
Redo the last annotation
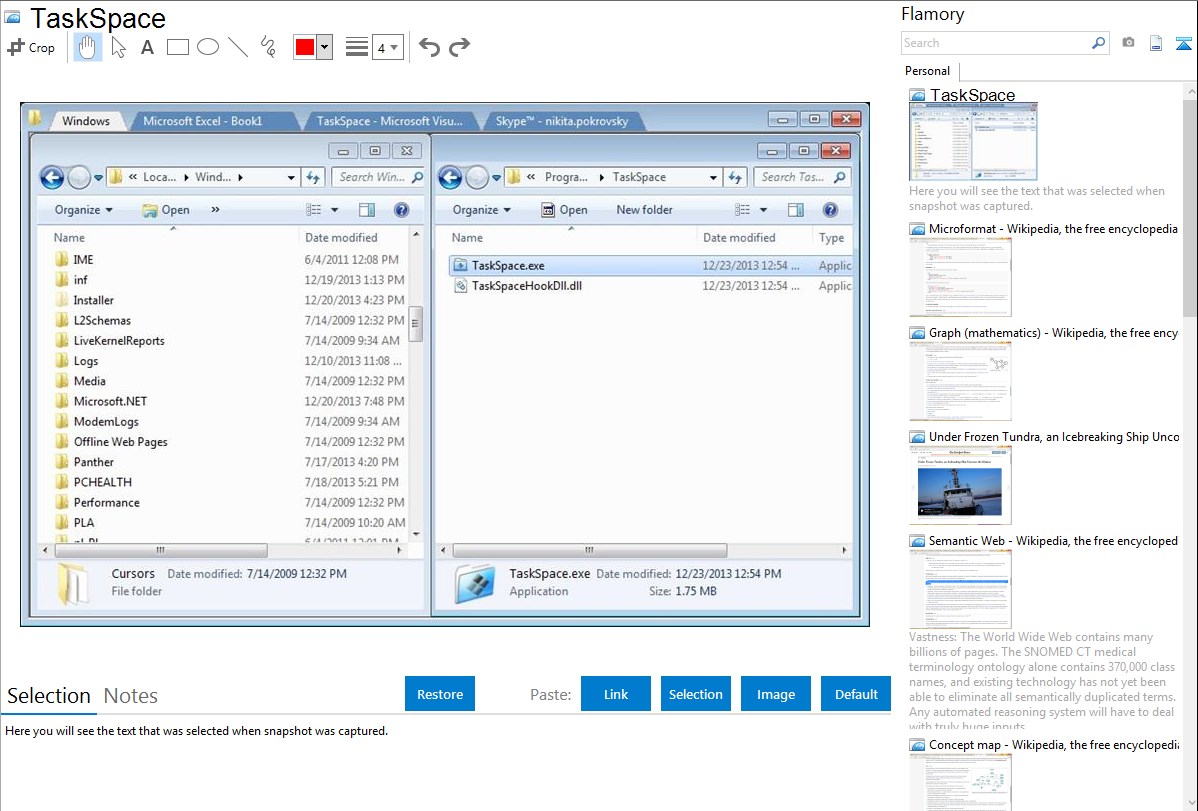click(459, 47)
